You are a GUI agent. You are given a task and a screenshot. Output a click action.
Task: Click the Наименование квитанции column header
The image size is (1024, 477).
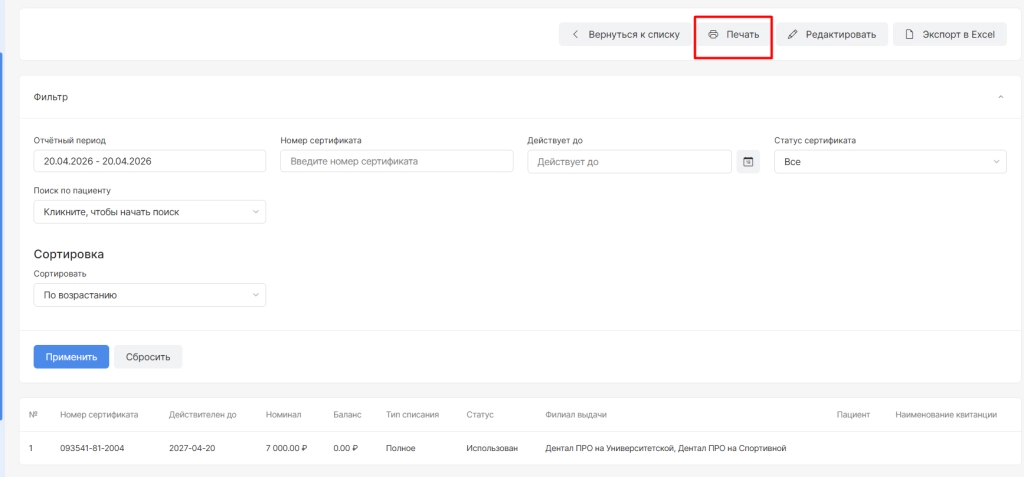point(945,415)
